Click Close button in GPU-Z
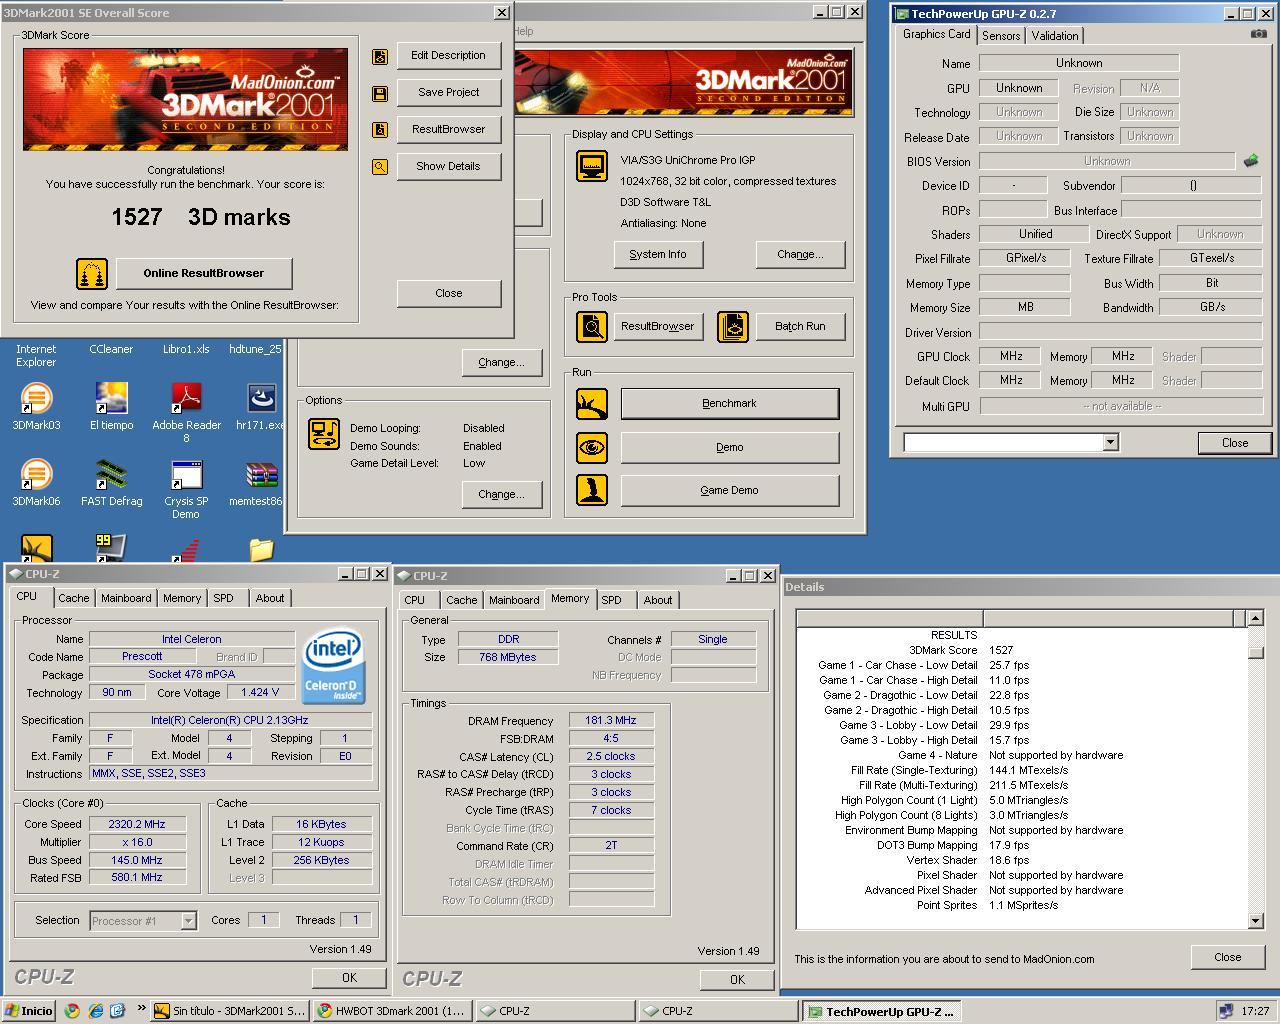Image resolution: width=1280 pixels, height=1024 pixels. point(1234,443)
